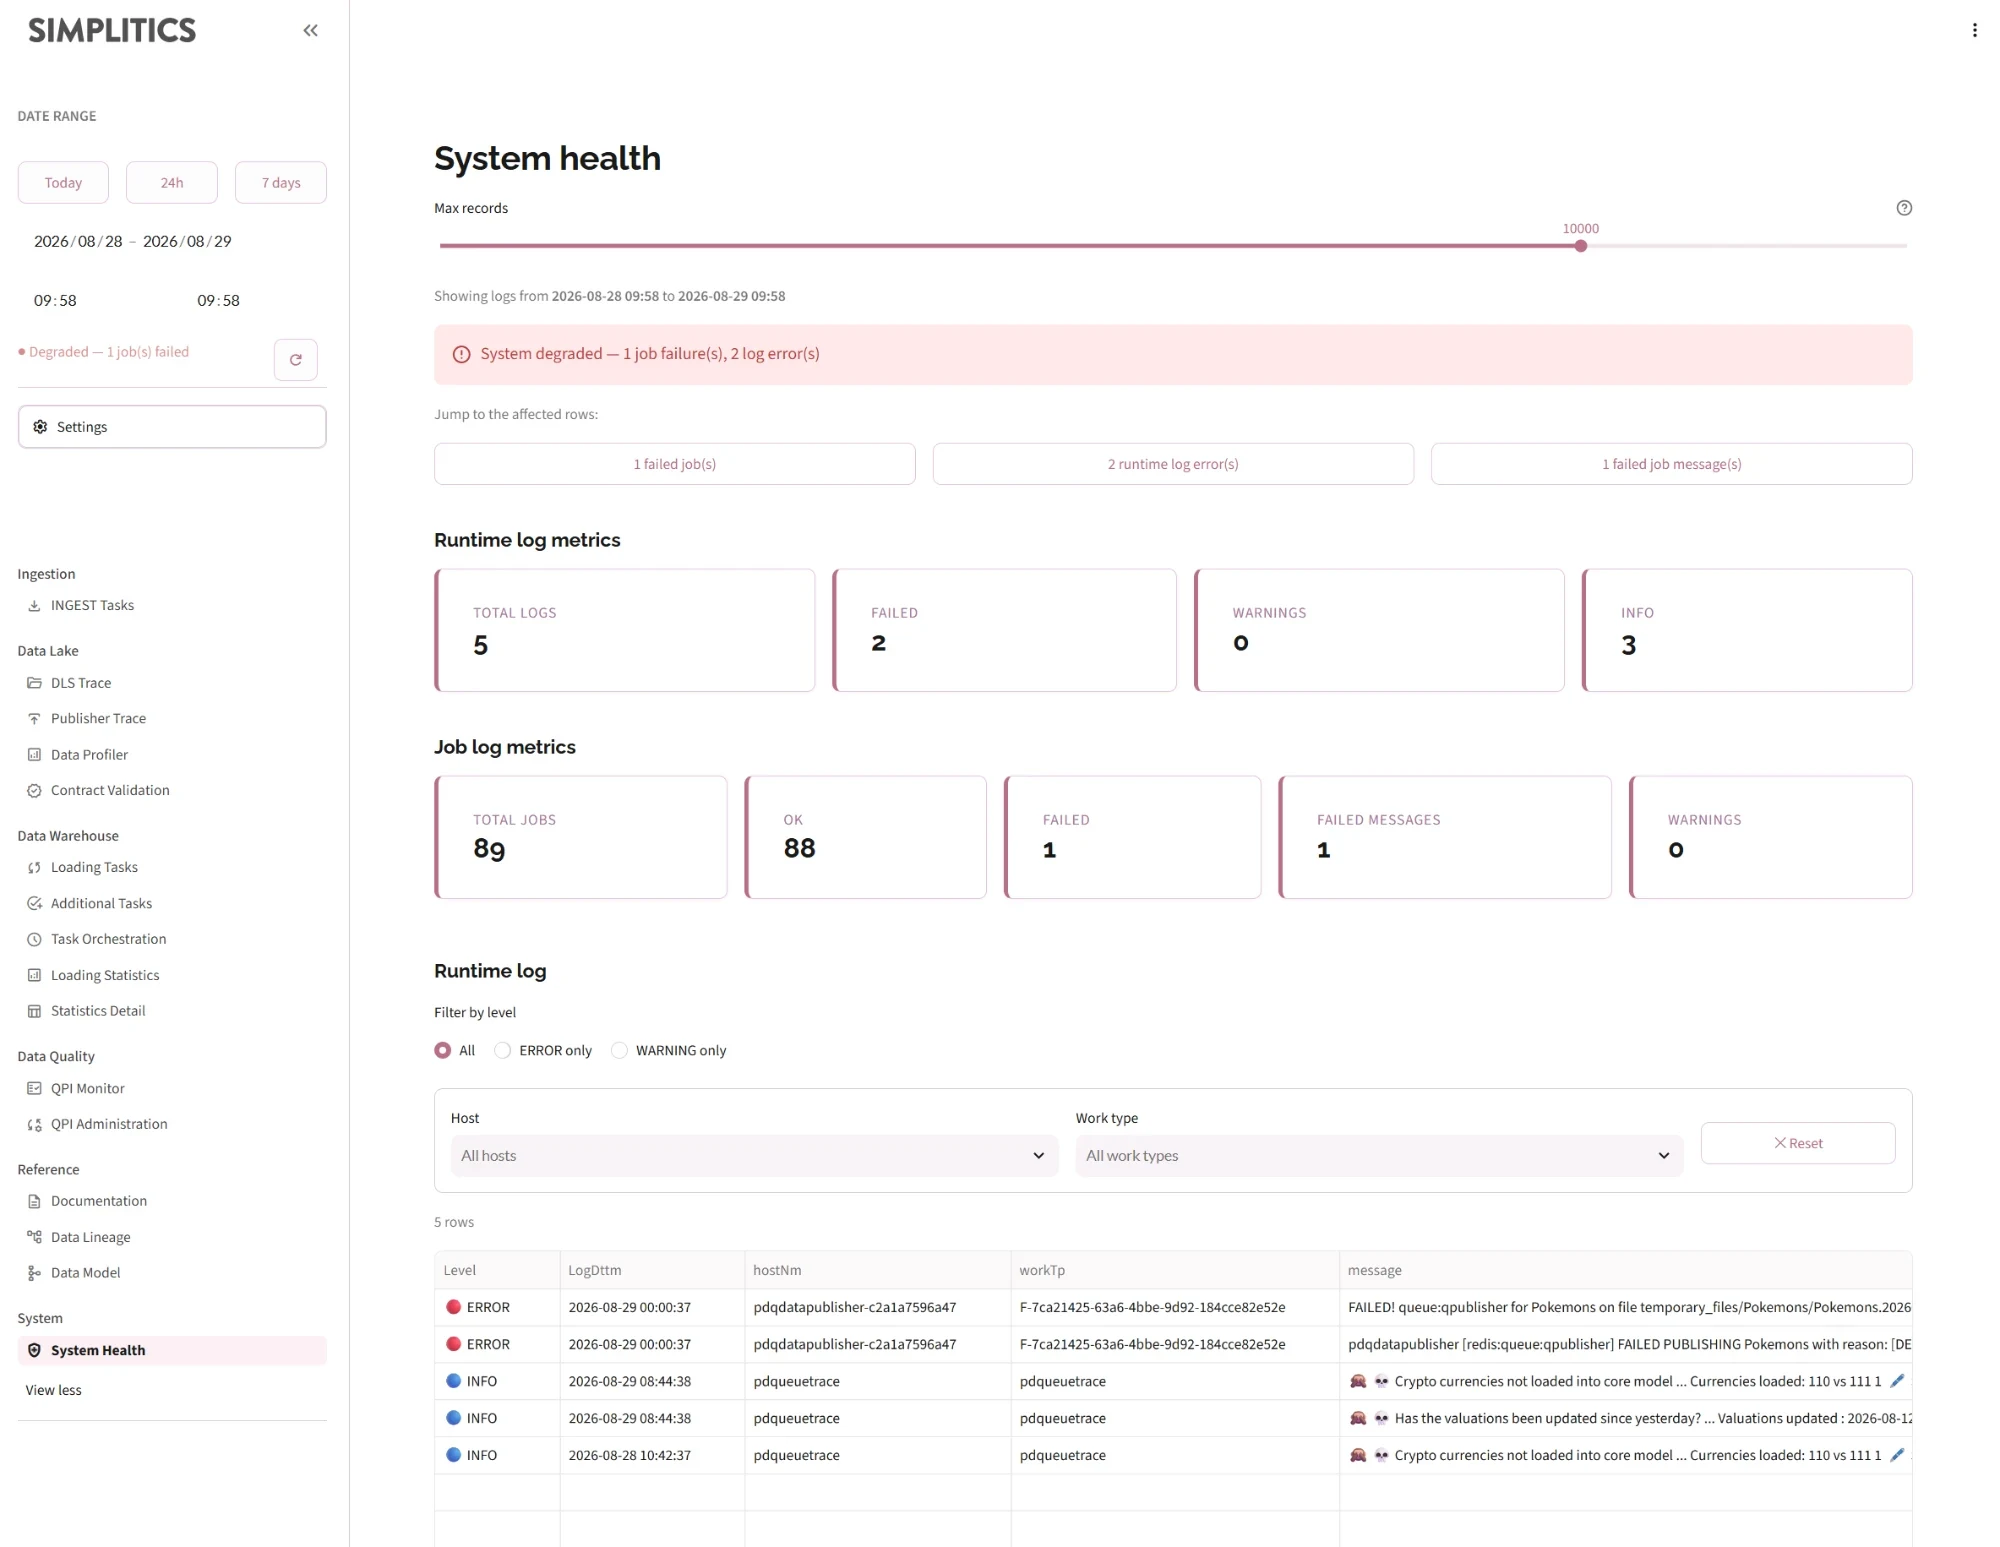
Task: Click the TOTAL LOGS 5 metric card
Action: pos(625,630)
